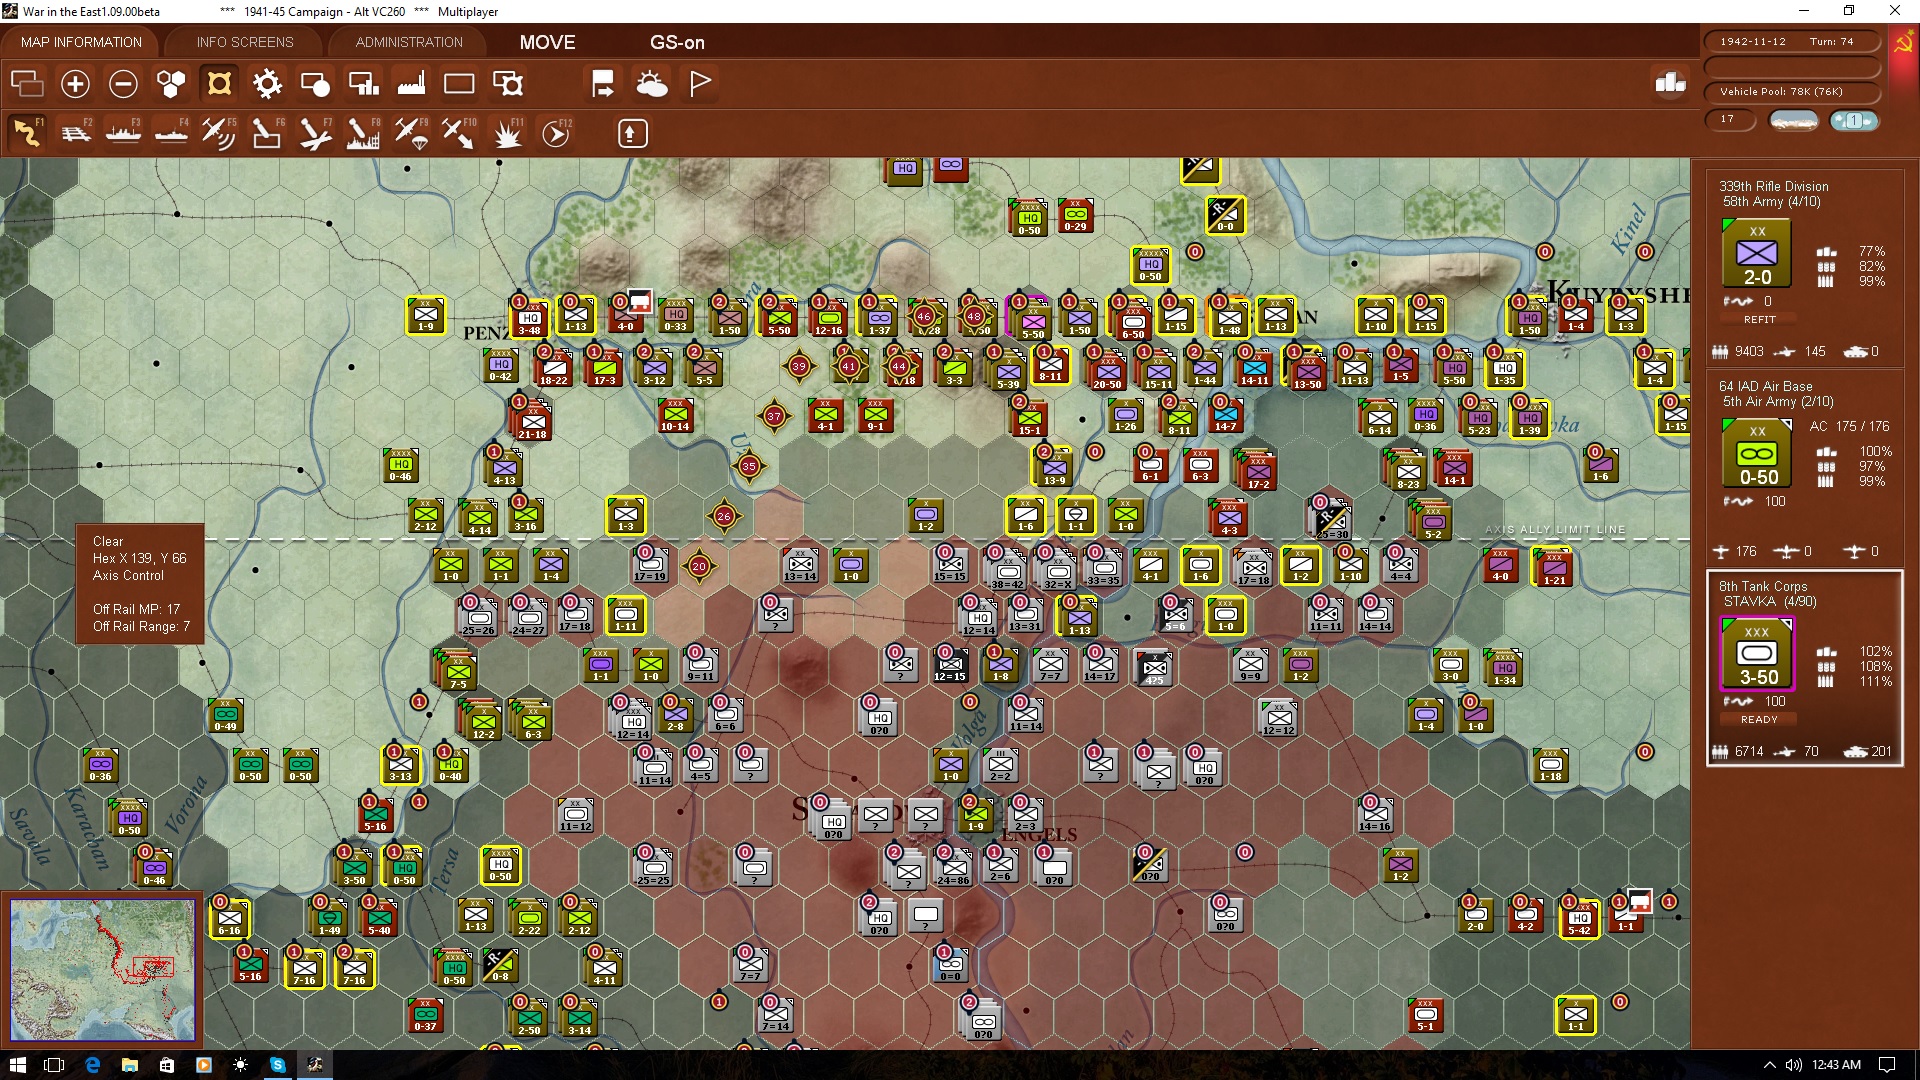The width and height of the screenshot is (1920, 1080).
Task: Toggle weather display with sun-cloud icon
Action: (652, 84)
